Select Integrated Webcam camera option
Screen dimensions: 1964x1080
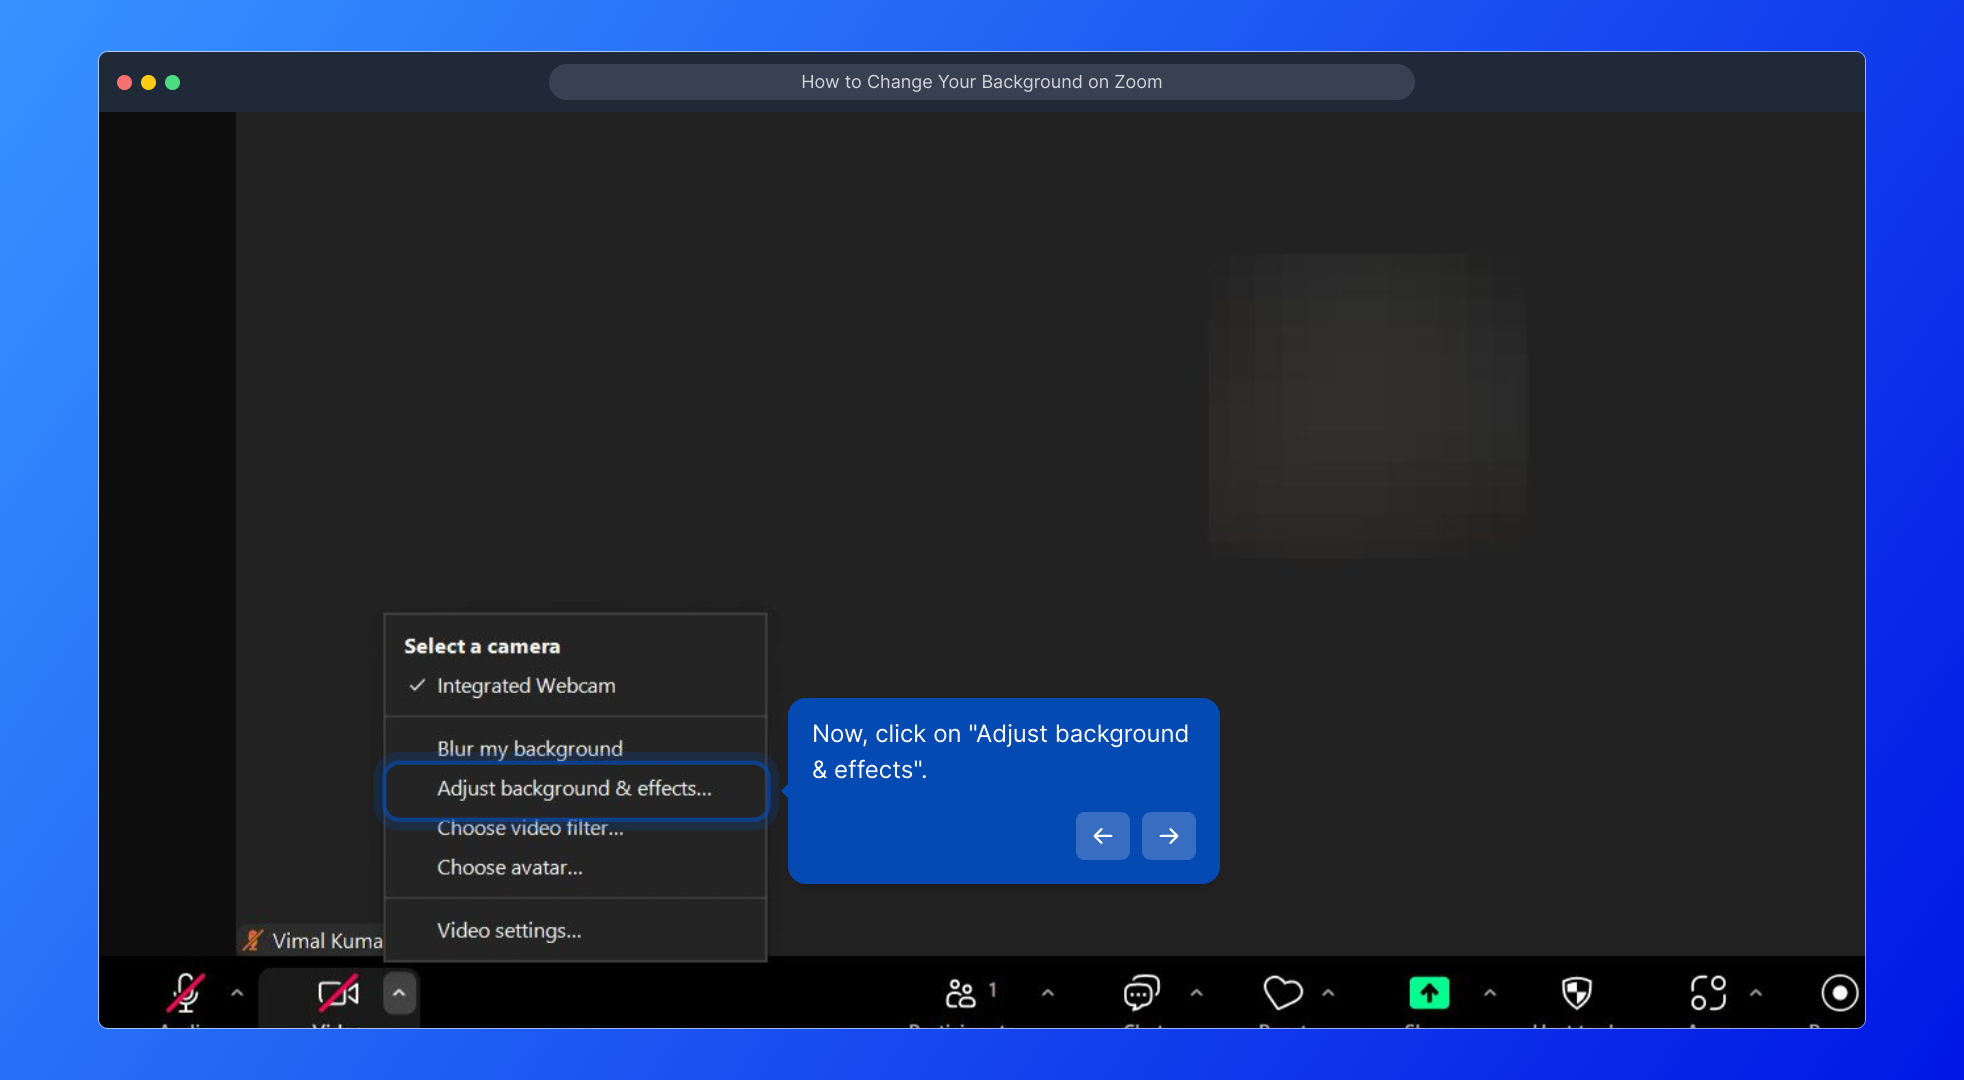coord(526,686)
